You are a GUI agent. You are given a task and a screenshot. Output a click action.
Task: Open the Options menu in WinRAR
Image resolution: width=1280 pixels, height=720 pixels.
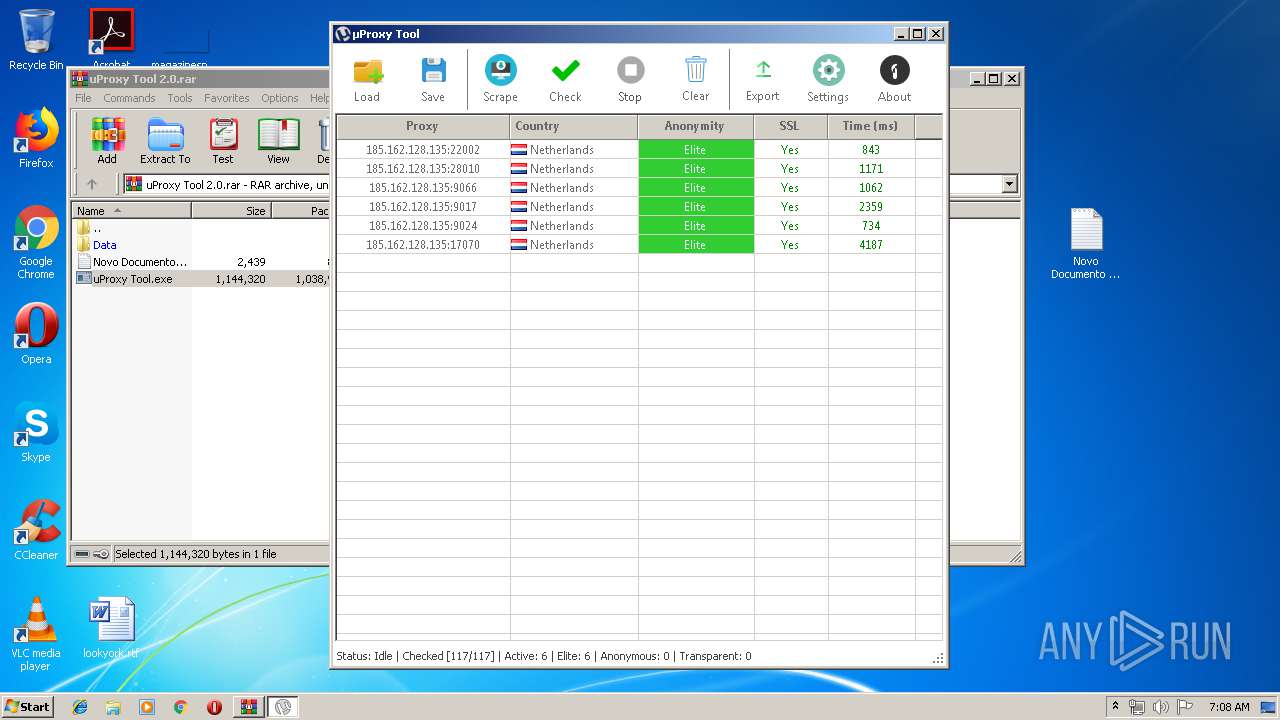pos(280,98)
